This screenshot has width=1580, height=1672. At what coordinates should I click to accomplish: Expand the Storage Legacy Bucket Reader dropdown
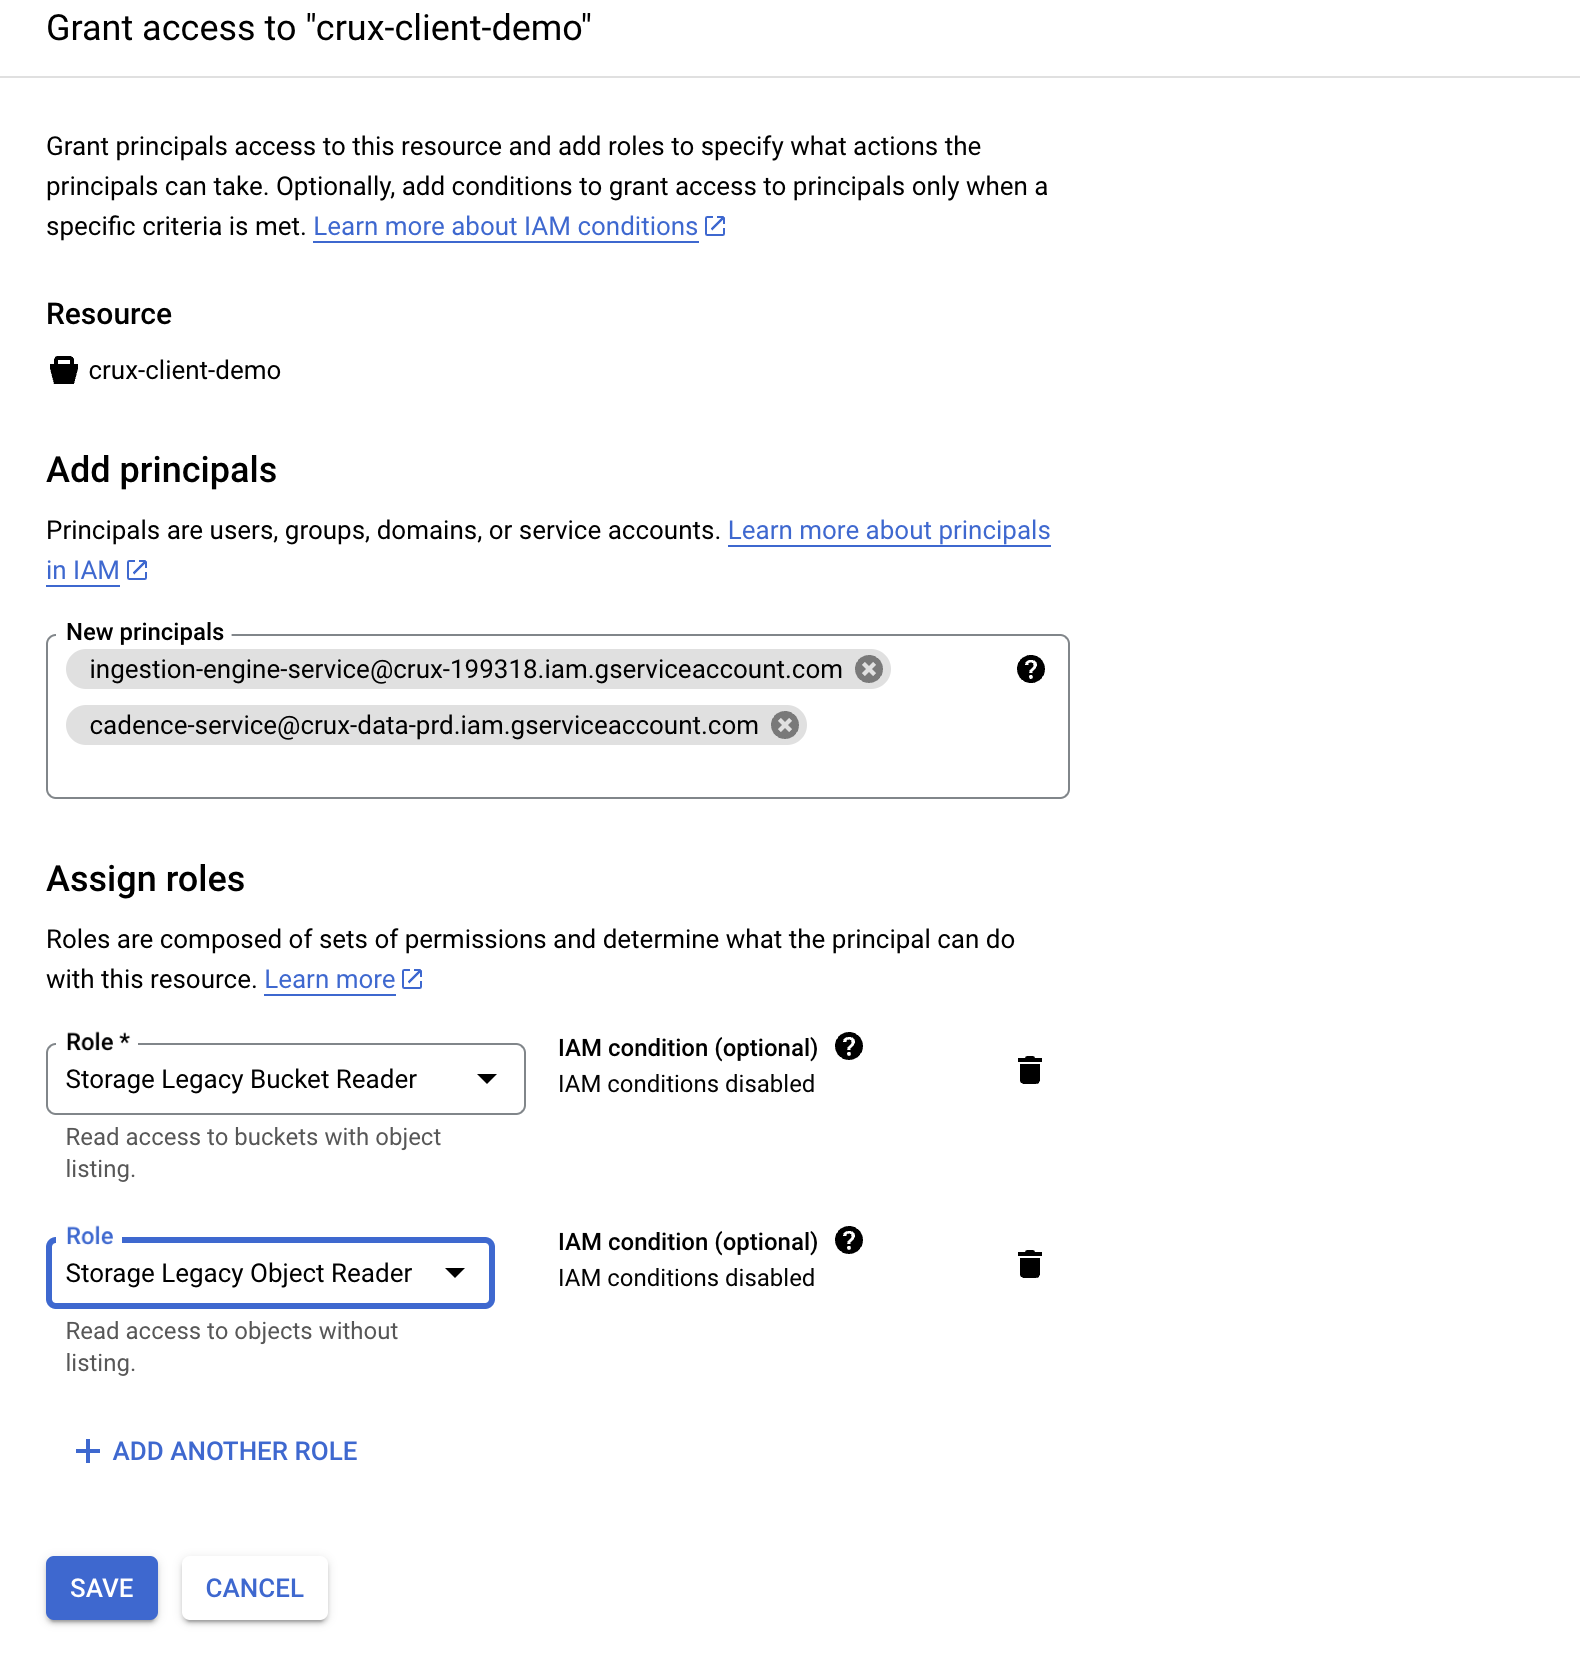point(286,1079)
